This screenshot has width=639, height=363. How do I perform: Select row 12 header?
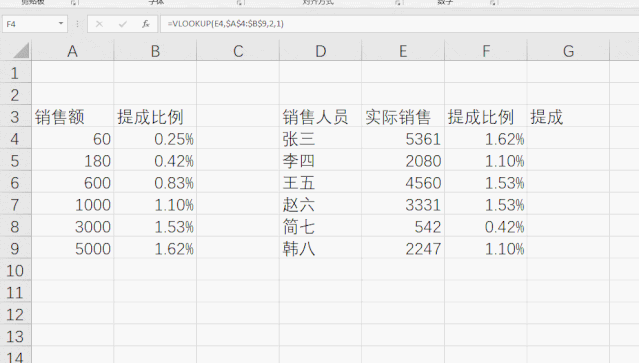15,314
